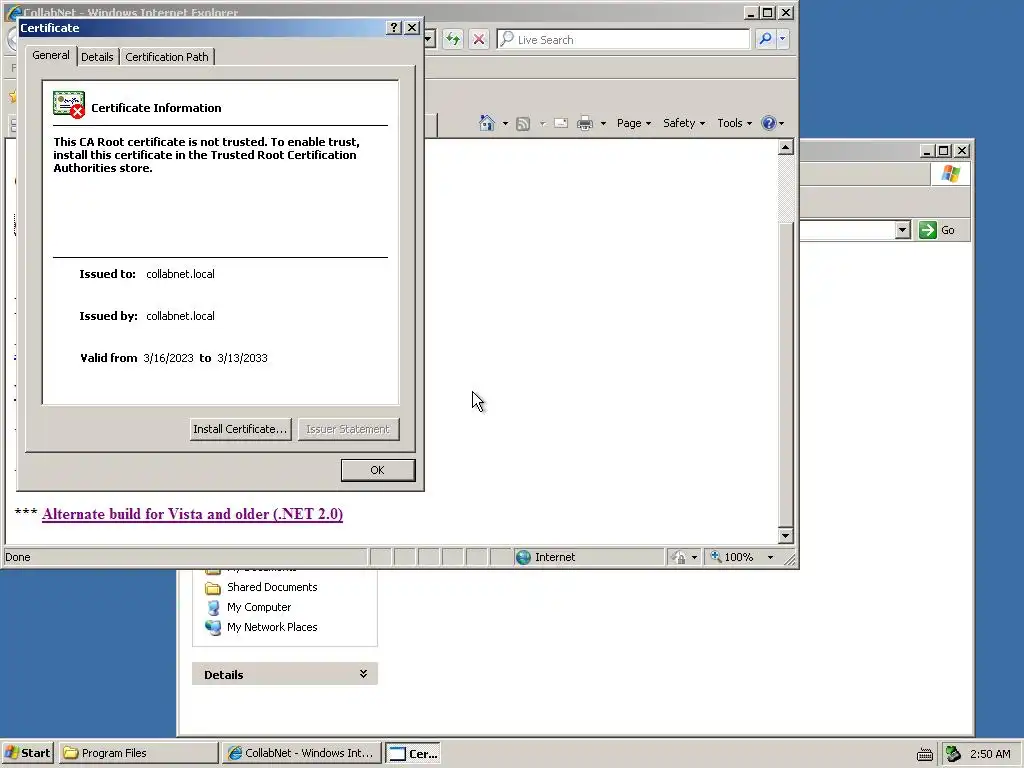Screen dimensions: 1024x768
Task: Open the 100% zoom level dropdown
Action: (771, 557)
